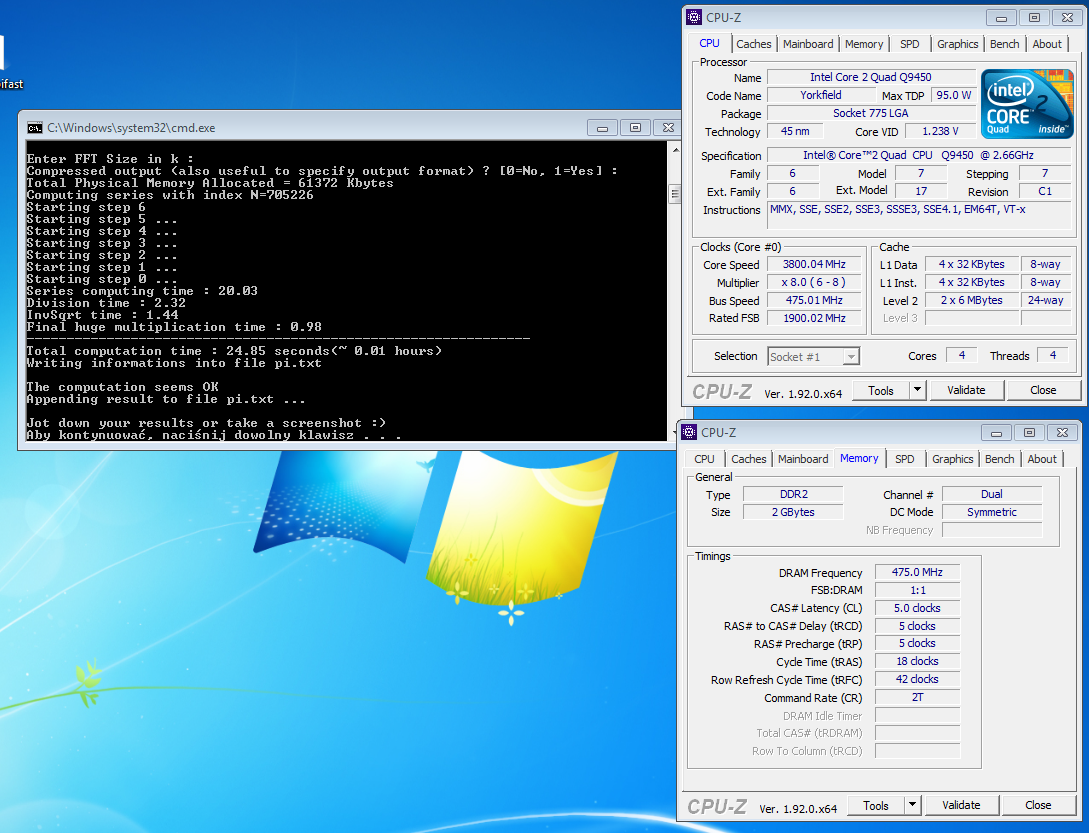This screenshot has height=833, width=1089.
Task: Click Close button in top CPU-Z window
Action: (1043, 390)
